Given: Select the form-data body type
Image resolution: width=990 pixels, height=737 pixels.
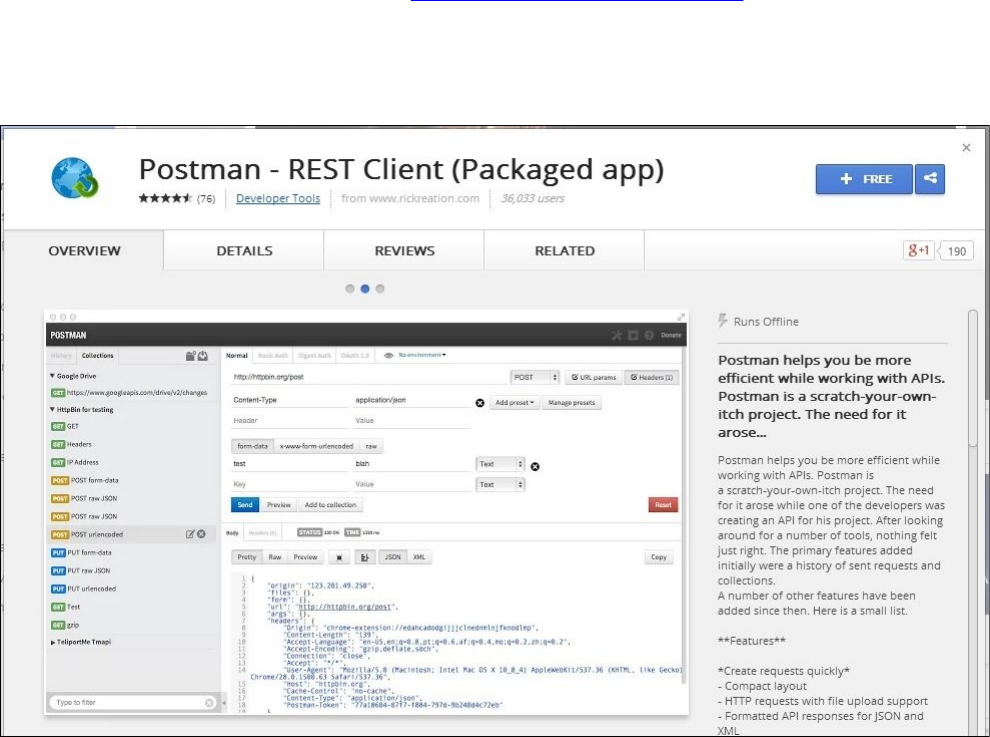Looking at the screenshot, I should click(253, 446).
